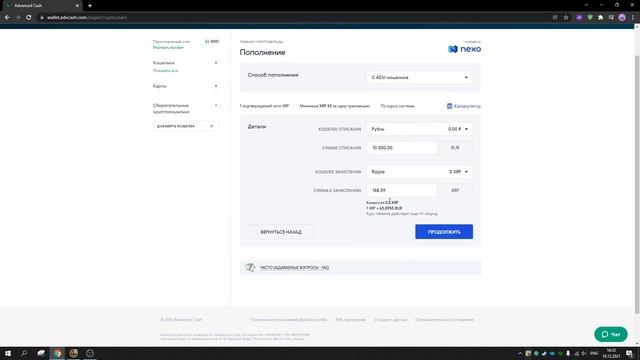Viewport: 640px width, 360px height.
Task: Open the Chrome profile avatar
Action: (622, 18)
